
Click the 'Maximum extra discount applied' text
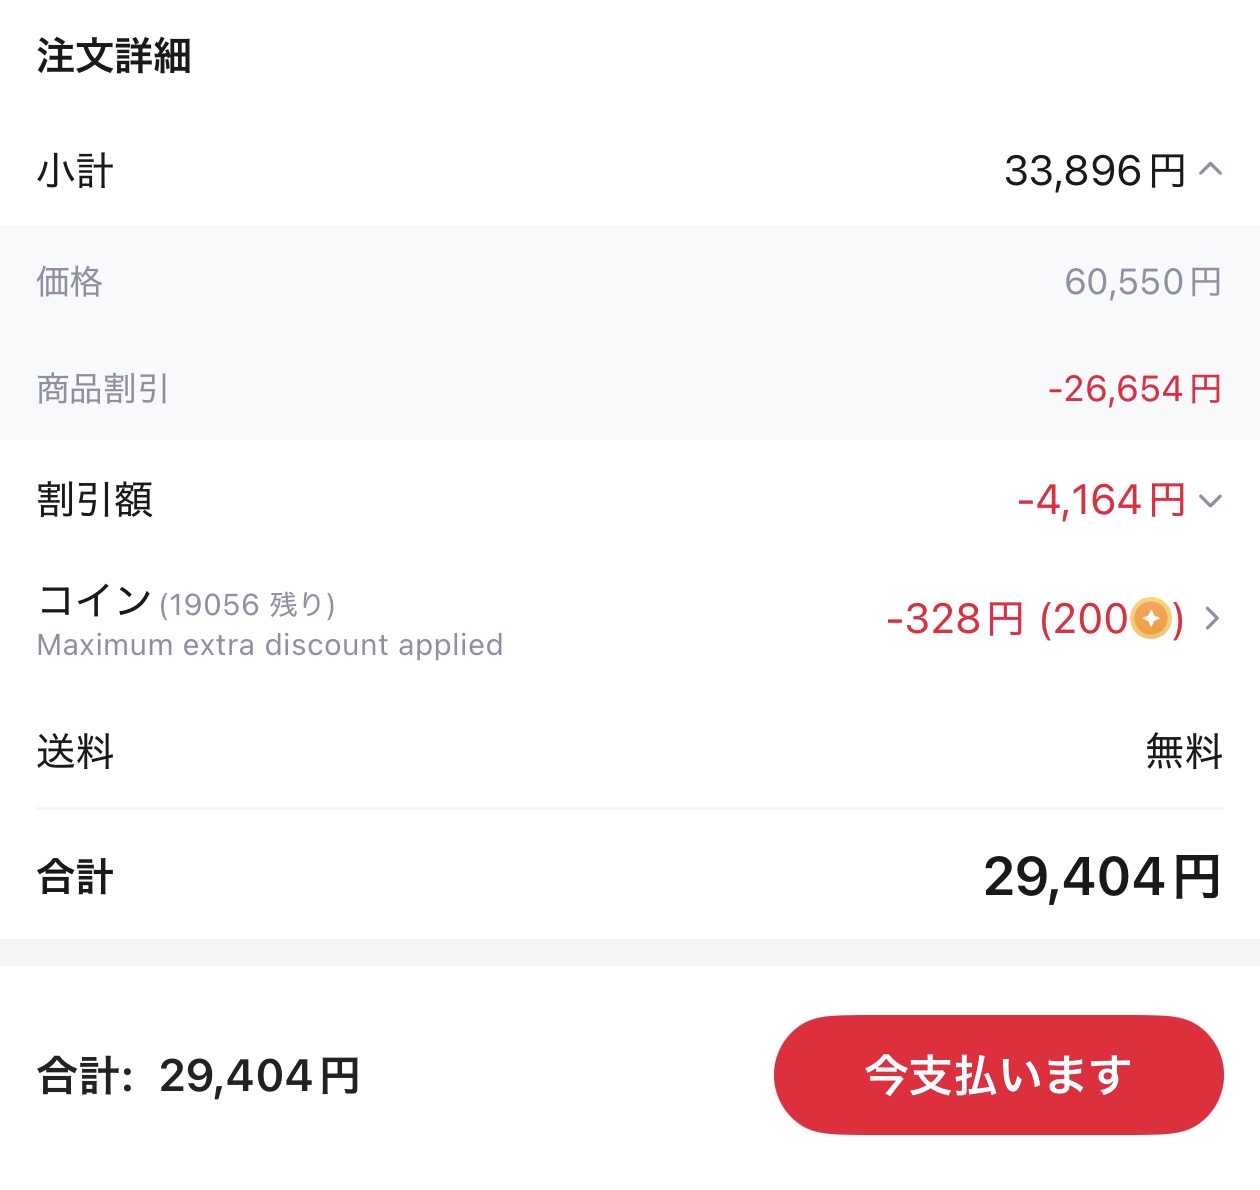[270, 645]
